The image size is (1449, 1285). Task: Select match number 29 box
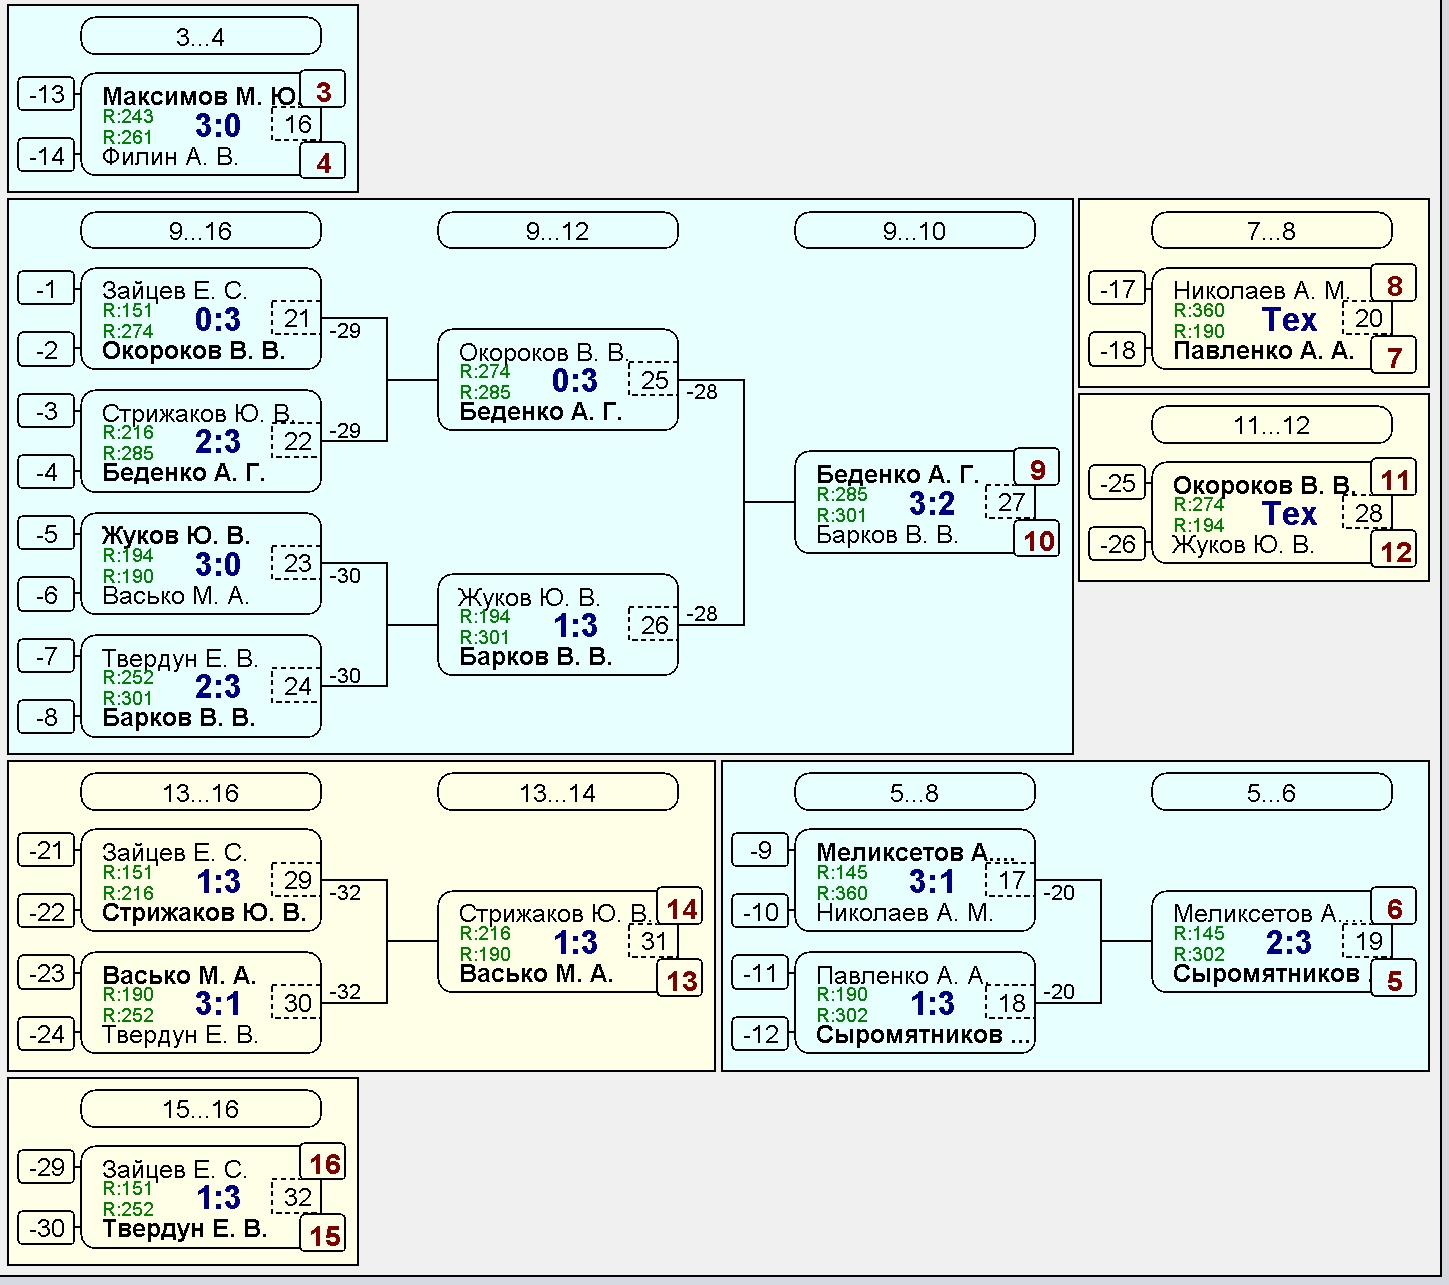pyautogui.click(x=297, y=880)
